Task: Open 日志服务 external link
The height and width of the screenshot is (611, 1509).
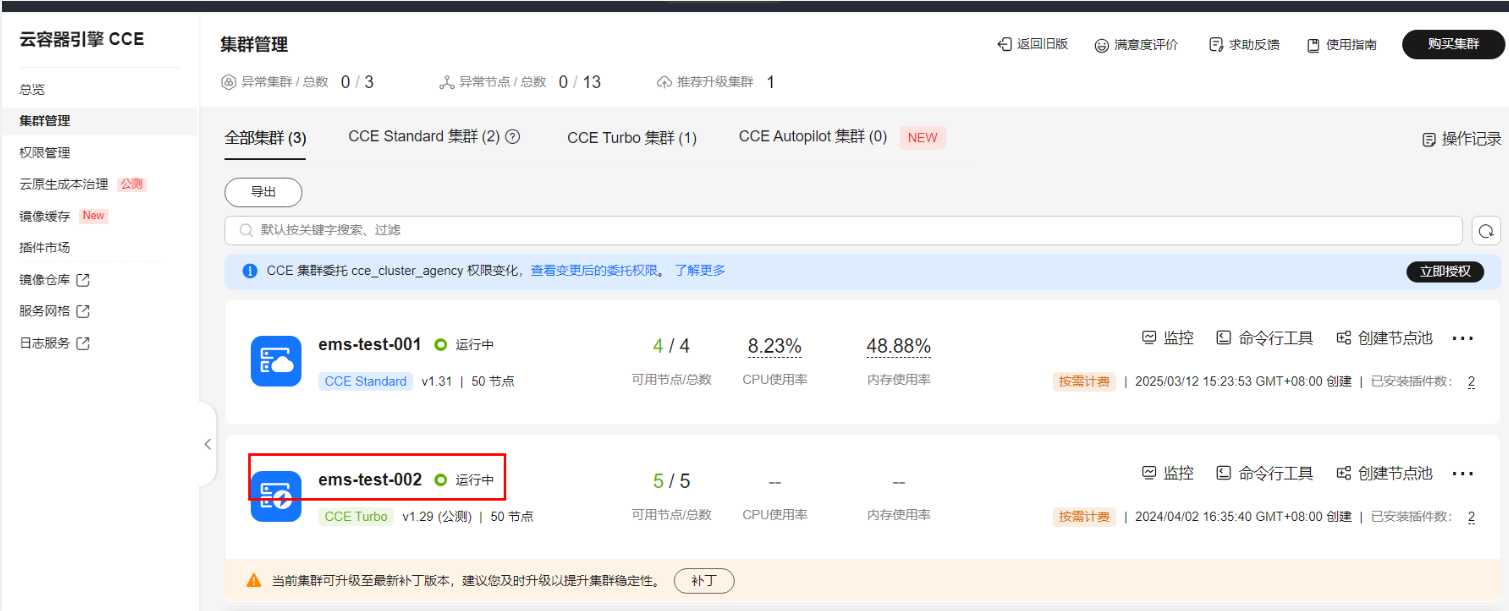Action: tap(55, 343)
